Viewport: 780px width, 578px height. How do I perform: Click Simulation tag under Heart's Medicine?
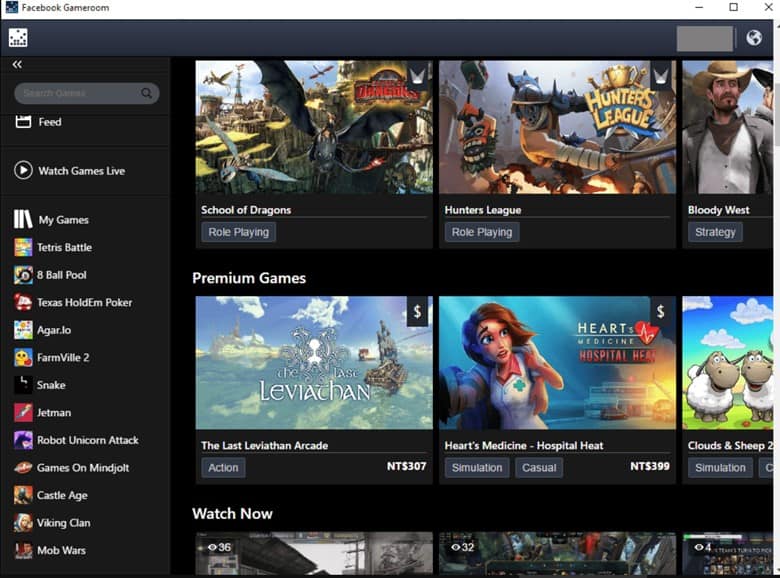pyautogui.click(x=477, y=468)
